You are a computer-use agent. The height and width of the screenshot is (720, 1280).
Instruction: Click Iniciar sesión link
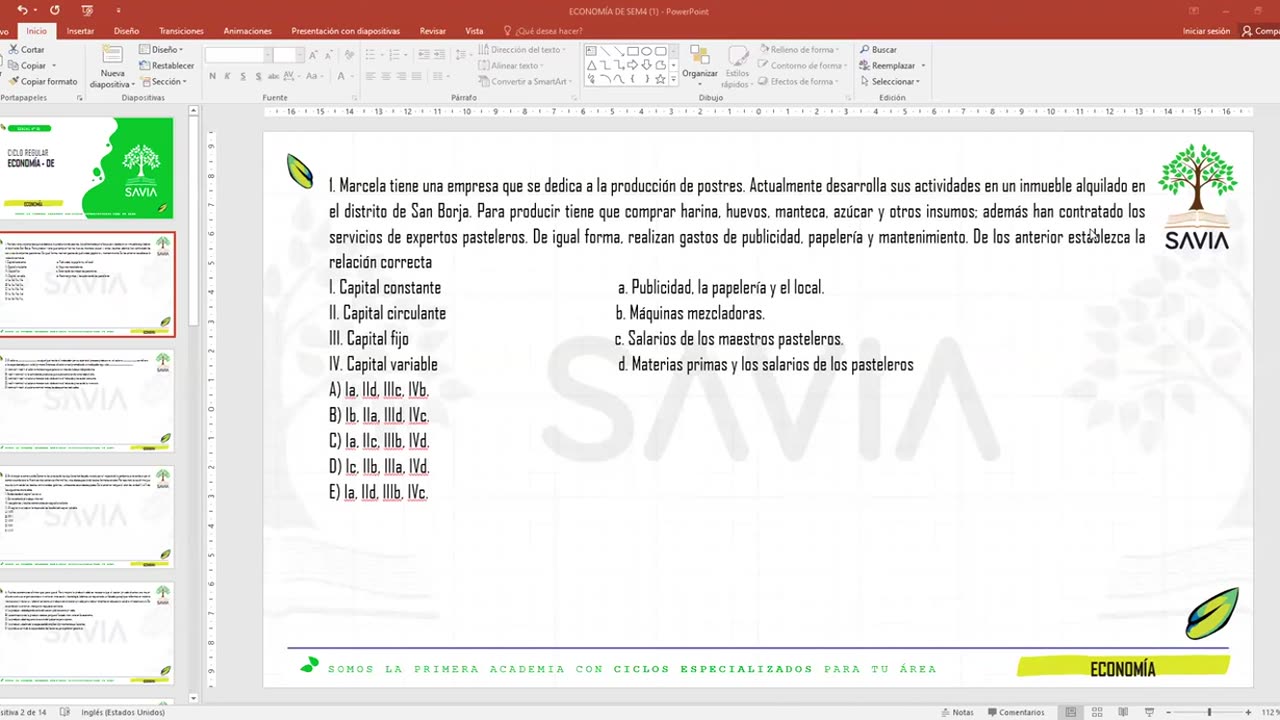coord(1206,31)
